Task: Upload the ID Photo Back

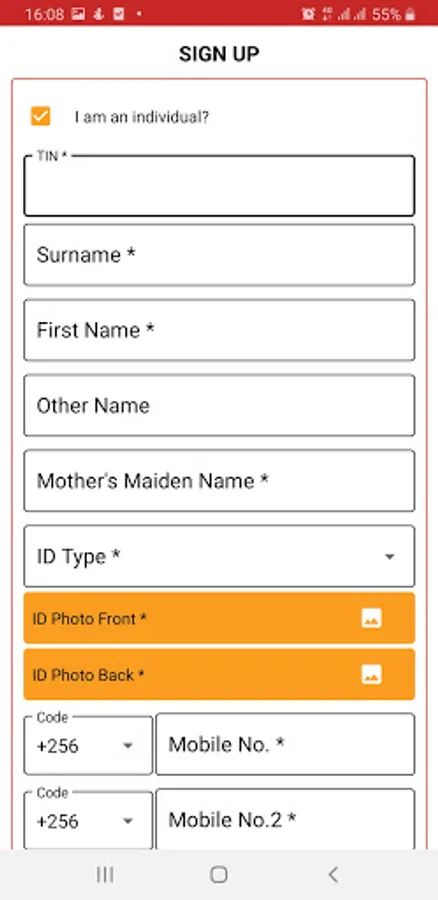Action: [219, 674]
